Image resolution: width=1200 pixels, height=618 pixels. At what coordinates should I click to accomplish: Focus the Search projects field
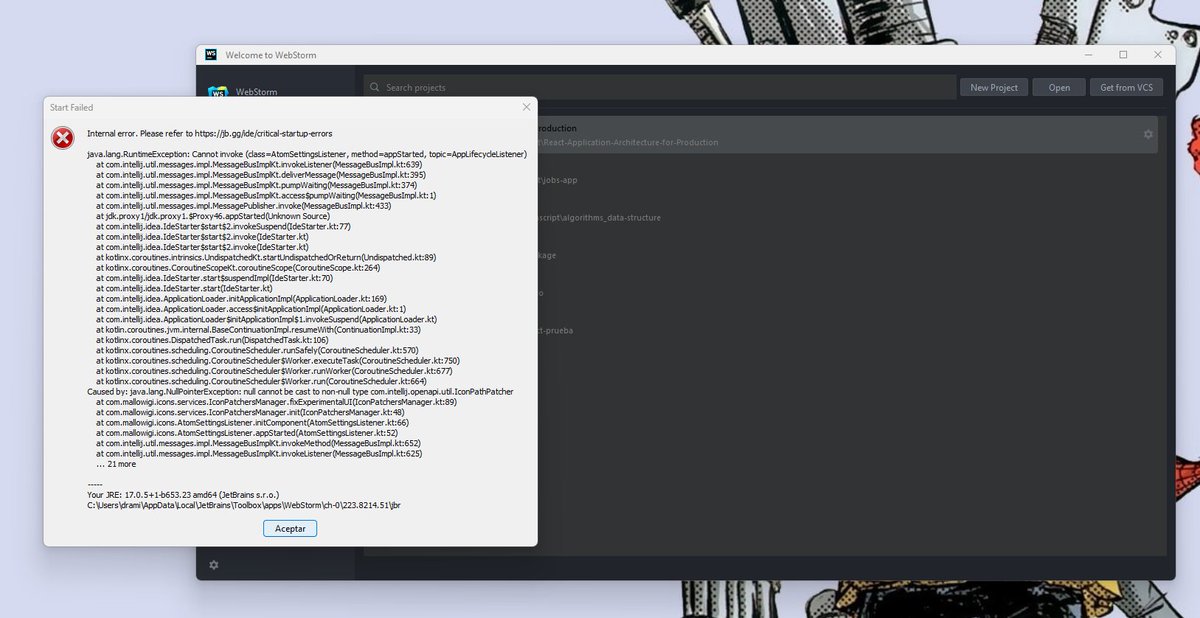point(660,88)
